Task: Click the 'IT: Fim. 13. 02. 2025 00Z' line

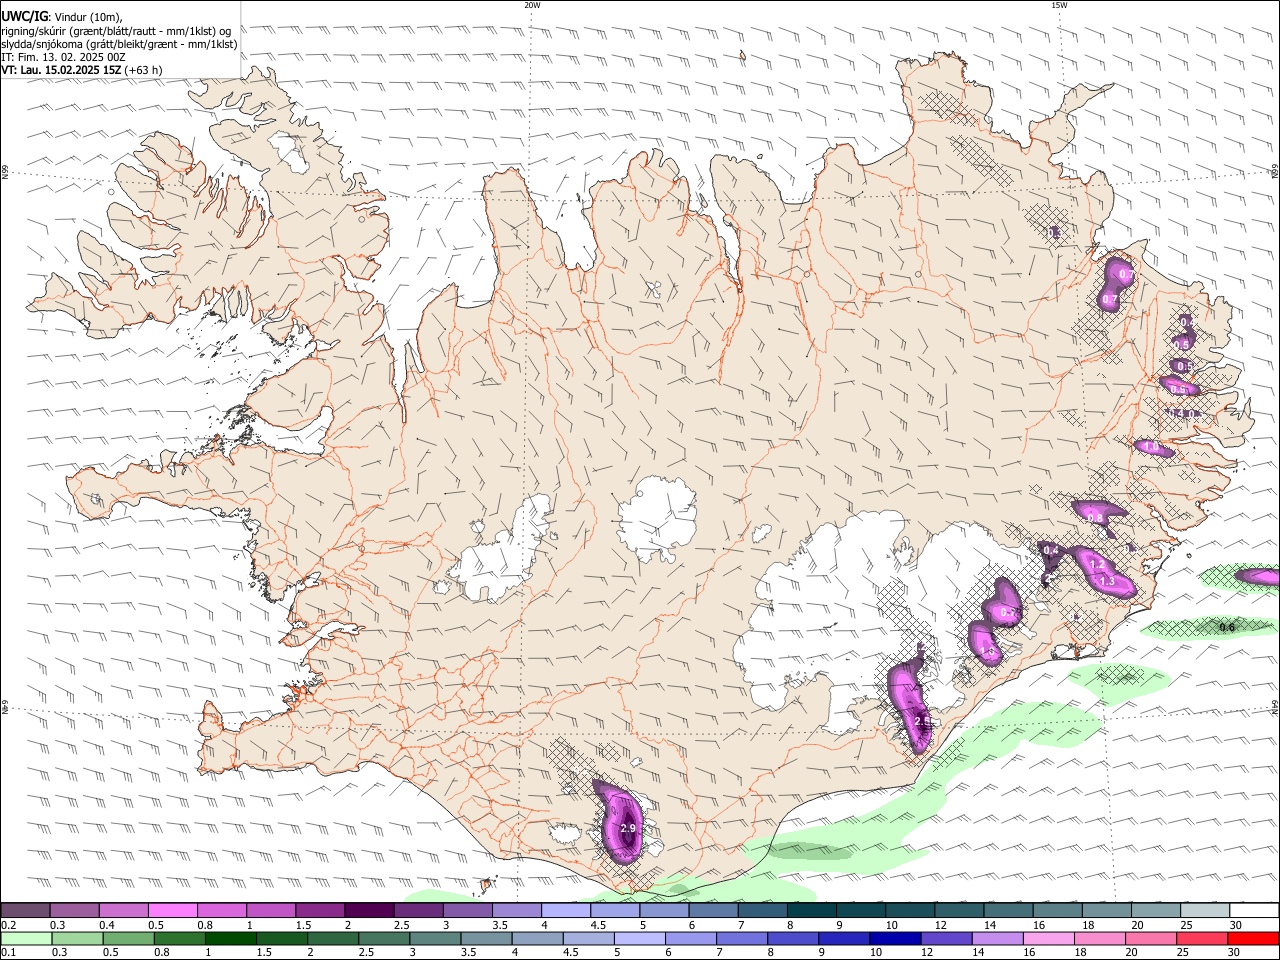Action: click(63, 57)
